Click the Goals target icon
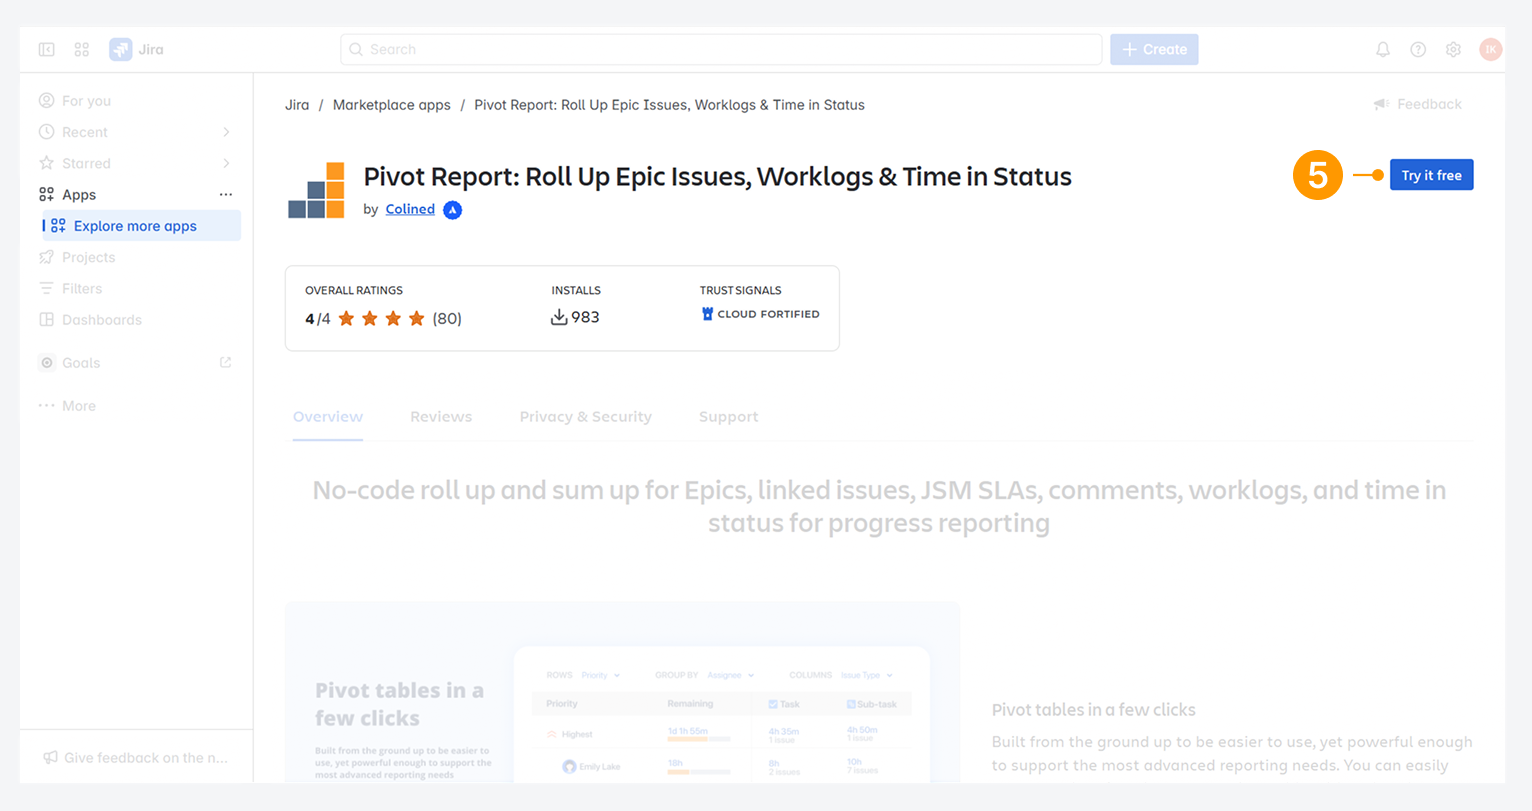This screenshot has width=1532, height=811. coord(47,363)
